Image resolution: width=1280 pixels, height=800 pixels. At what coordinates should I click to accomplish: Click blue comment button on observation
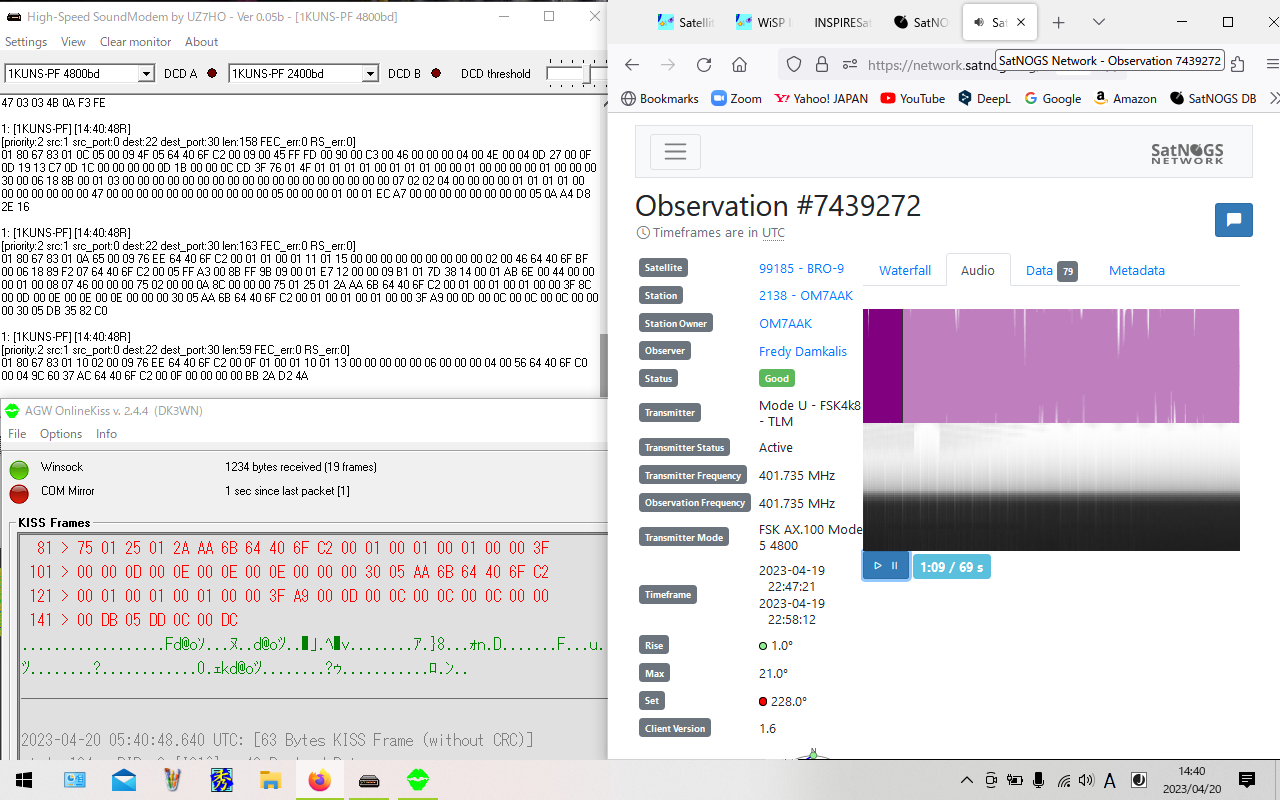pyautogui.click(x=1234, y=220)
